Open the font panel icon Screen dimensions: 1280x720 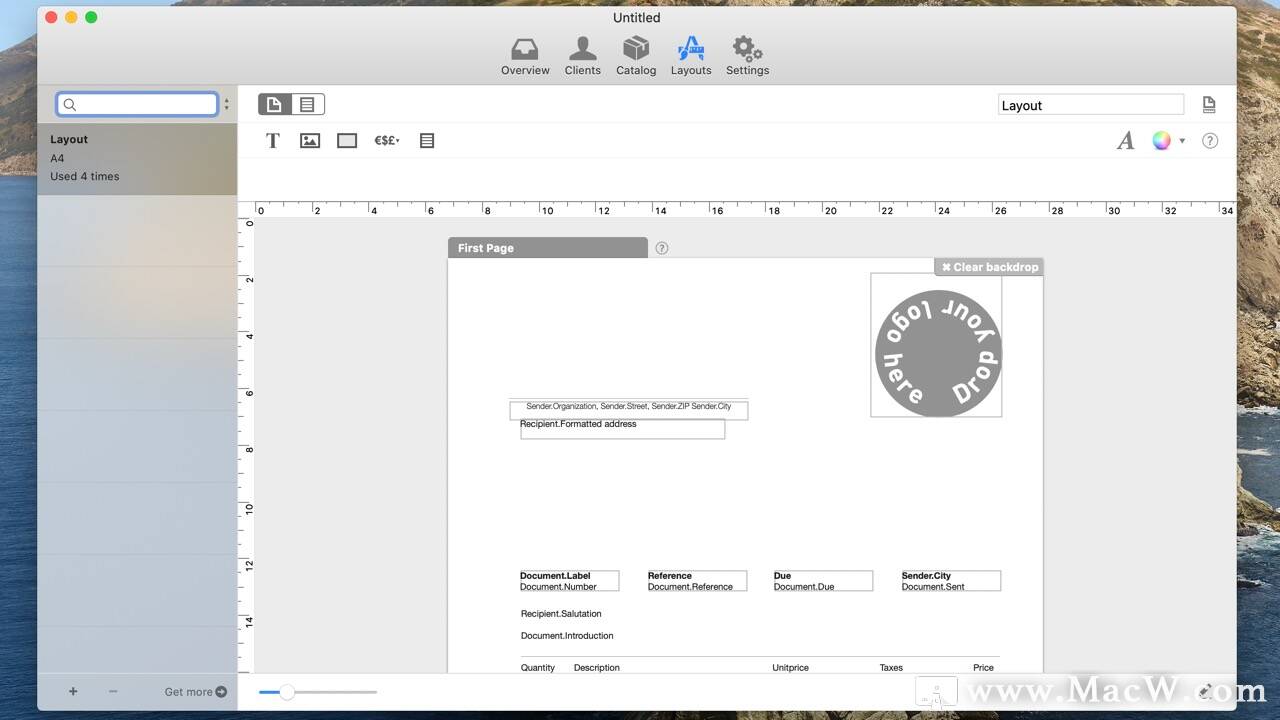tap(1126, 141)
